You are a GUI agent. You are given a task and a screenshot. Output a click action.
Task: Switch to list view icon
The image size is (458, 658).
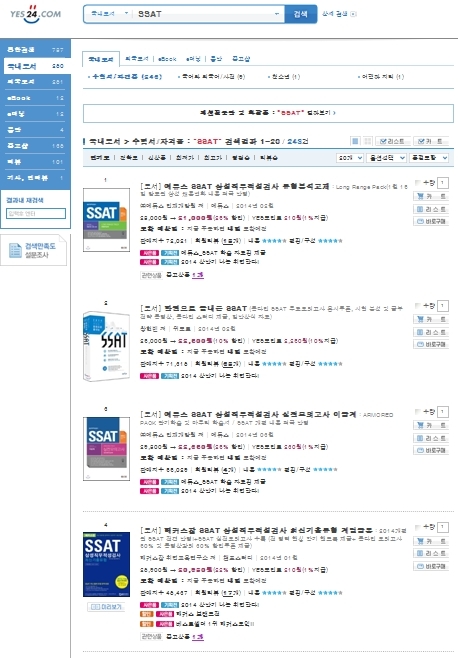tap(355, 141)
